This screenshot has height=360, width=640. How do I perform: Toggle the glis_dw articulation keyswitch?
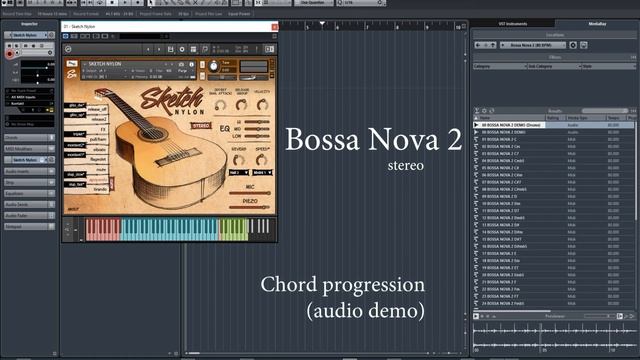(76, 105)
